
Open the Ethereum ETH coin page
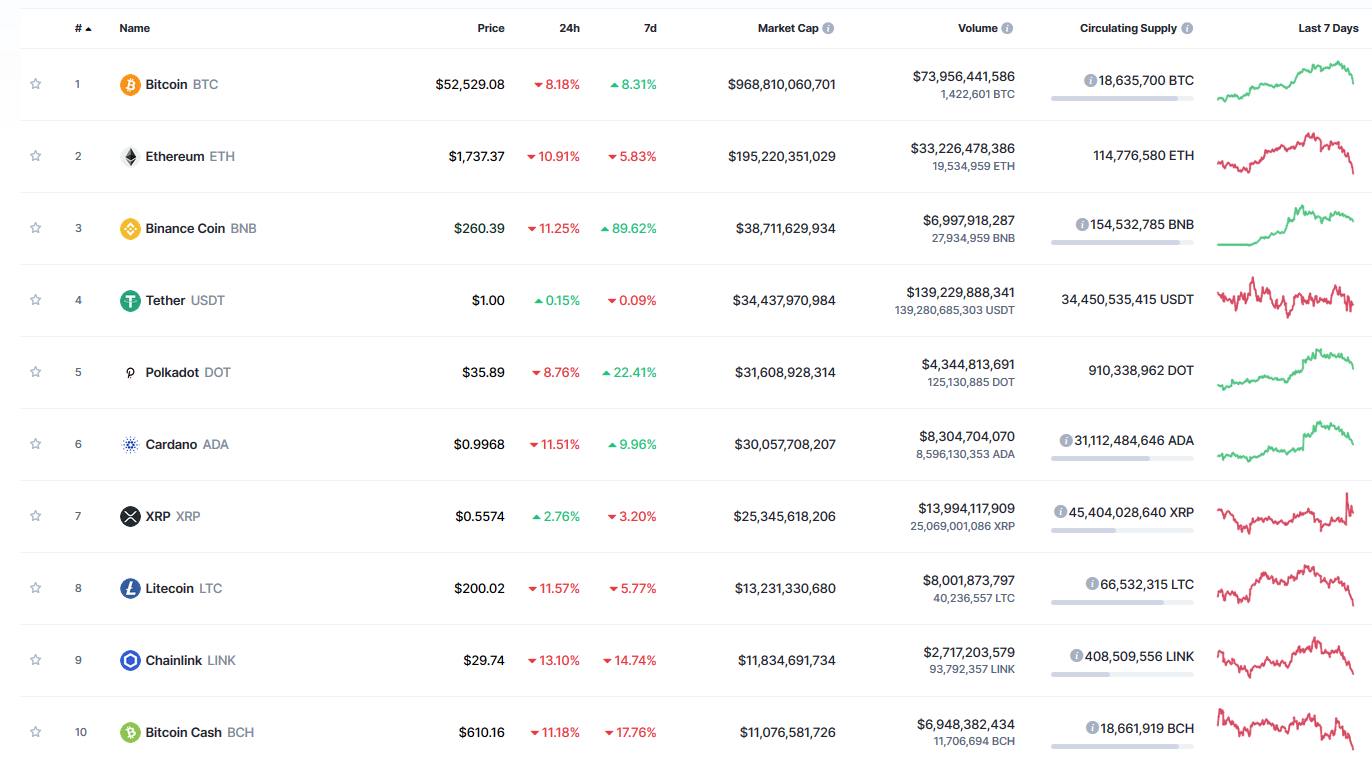(x=190, y=157)
